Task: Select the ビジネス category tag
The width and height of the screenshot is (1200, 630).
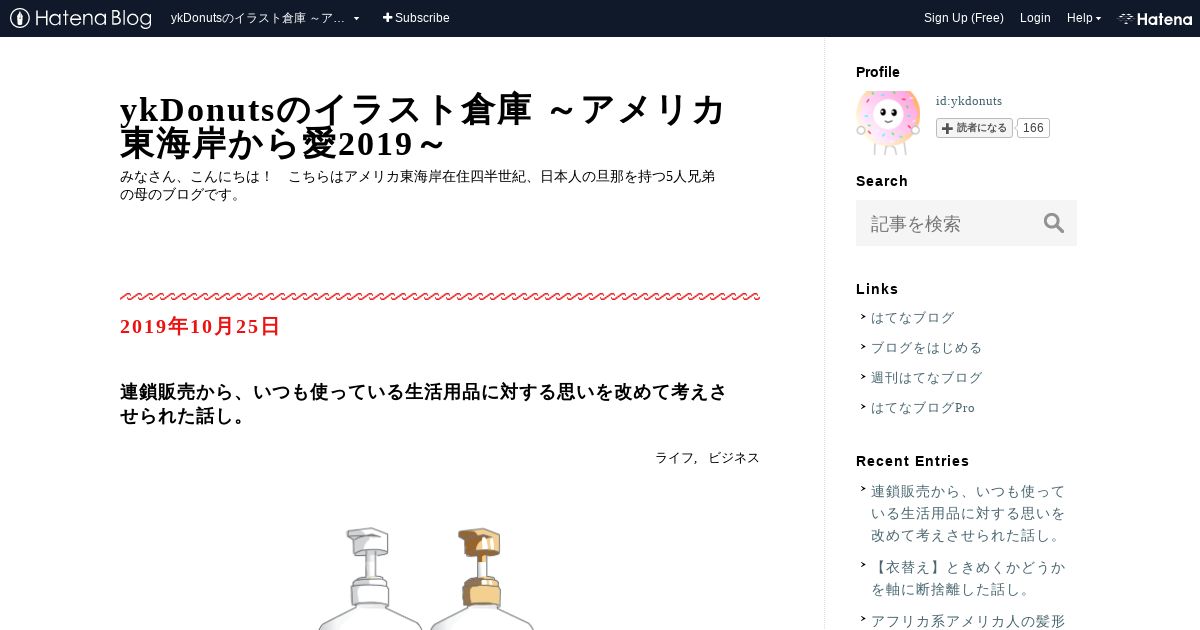Action: point(734,458)
